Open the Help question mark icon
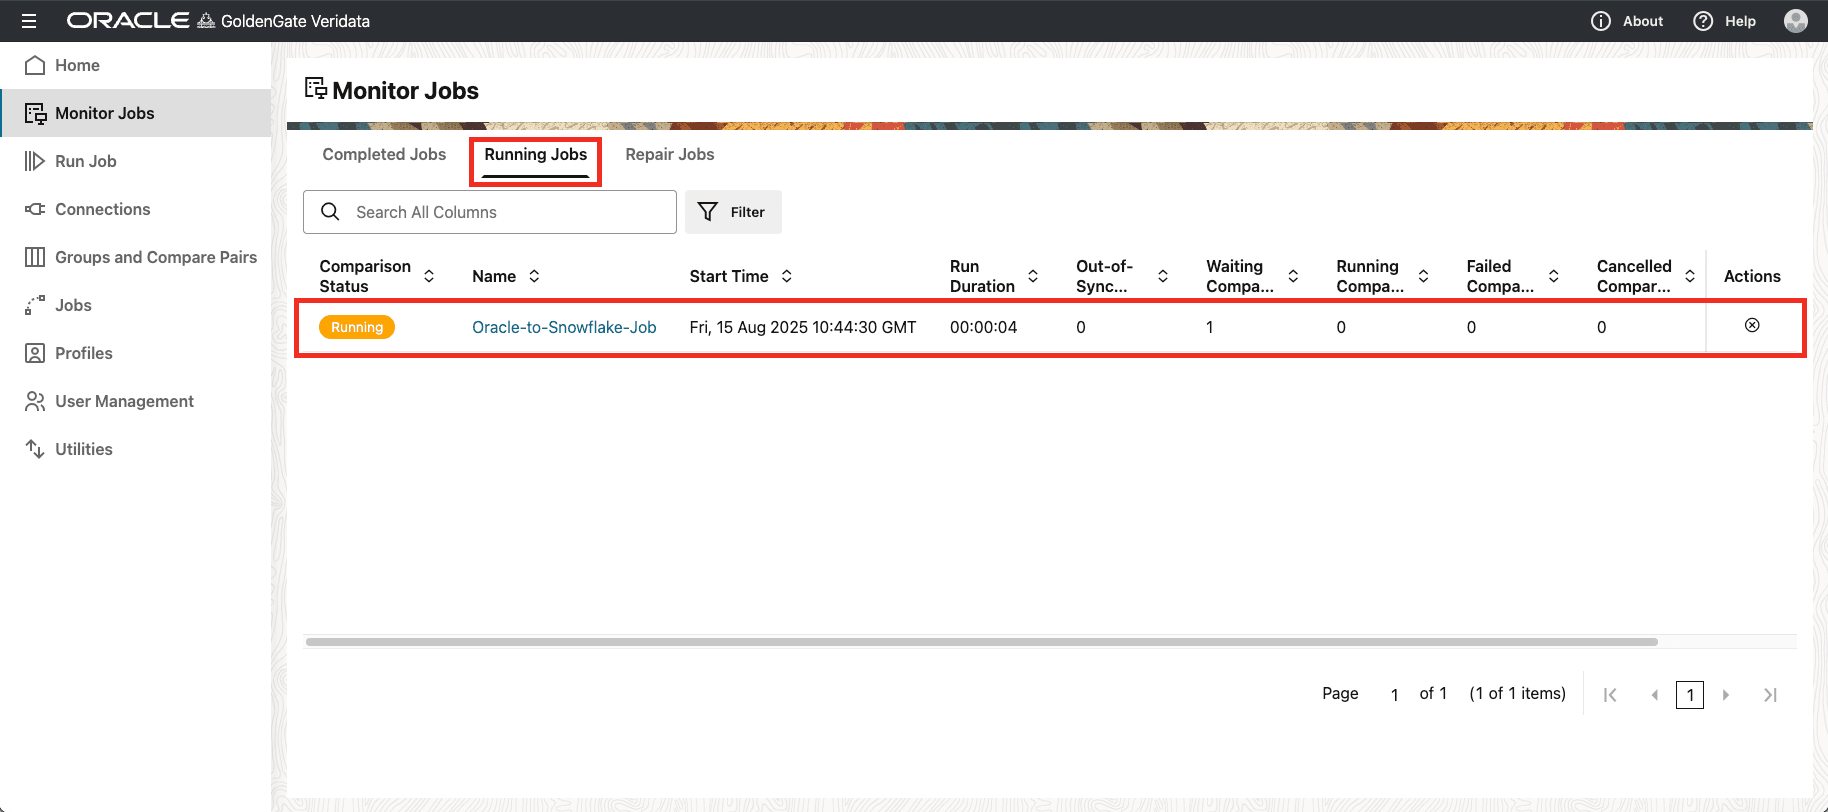1828x812 pixels. point(1703,21)
